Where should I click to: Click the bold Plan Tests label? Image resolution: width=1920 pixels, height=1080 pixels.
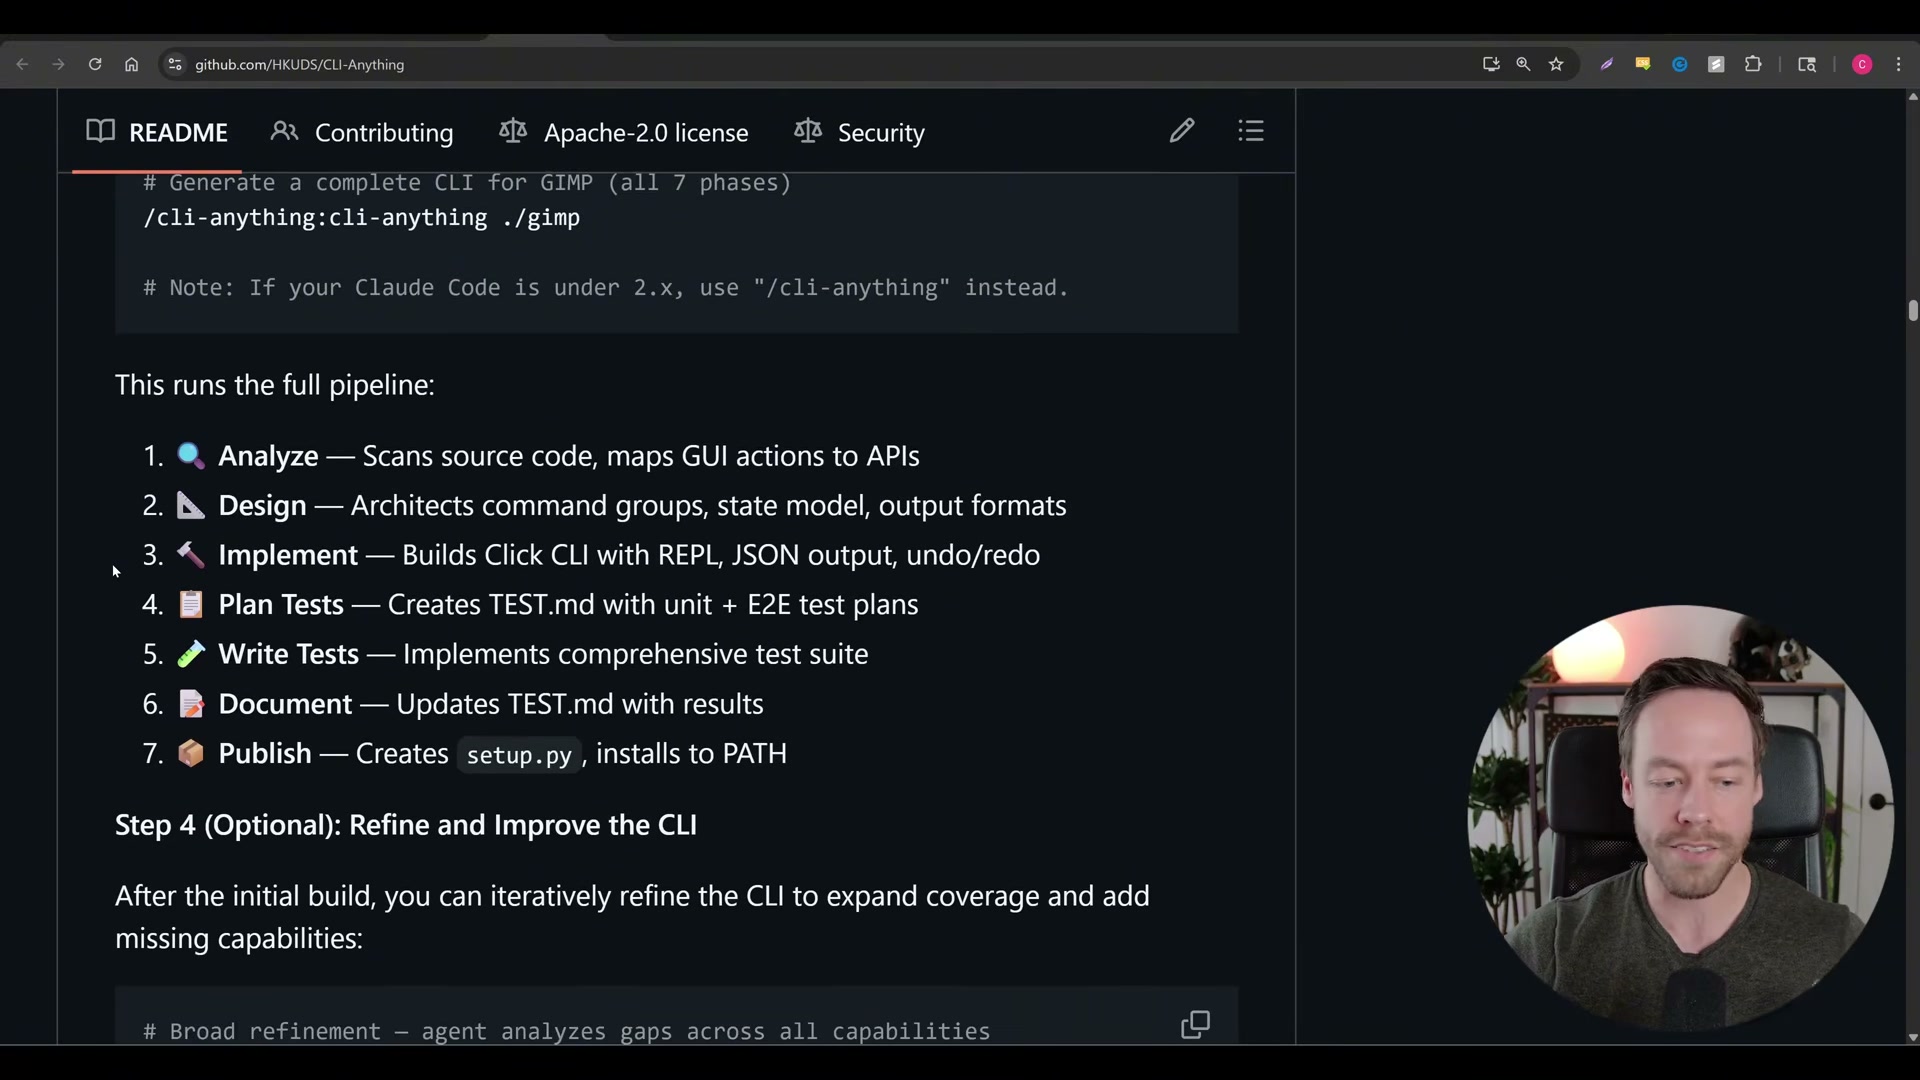click(x=281, y=604)
